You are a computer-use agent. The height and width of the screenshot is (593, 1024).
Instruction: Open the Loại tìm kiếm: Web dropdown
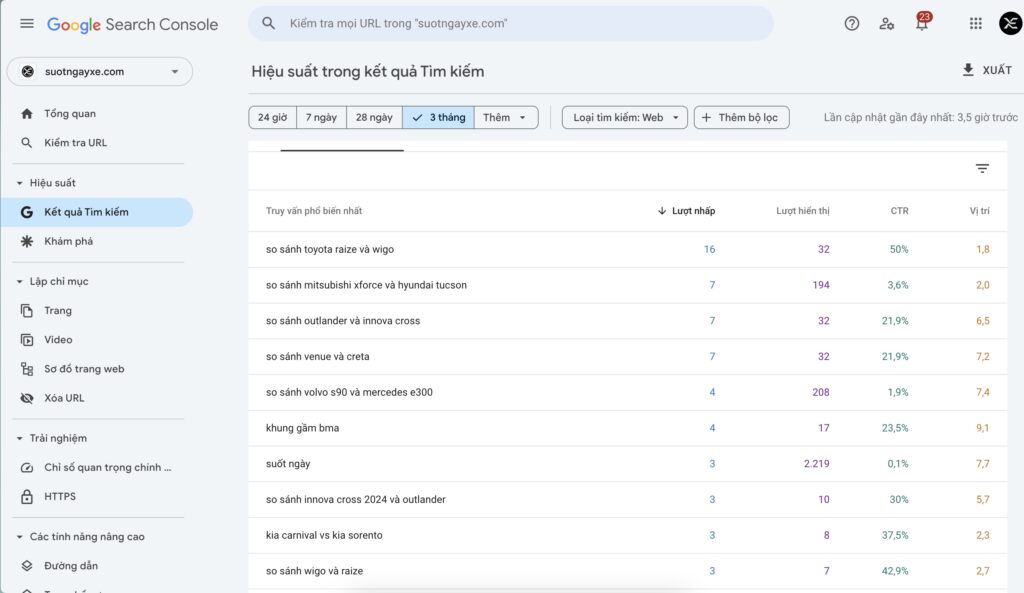pyautogui.click(x=625, y=118)
